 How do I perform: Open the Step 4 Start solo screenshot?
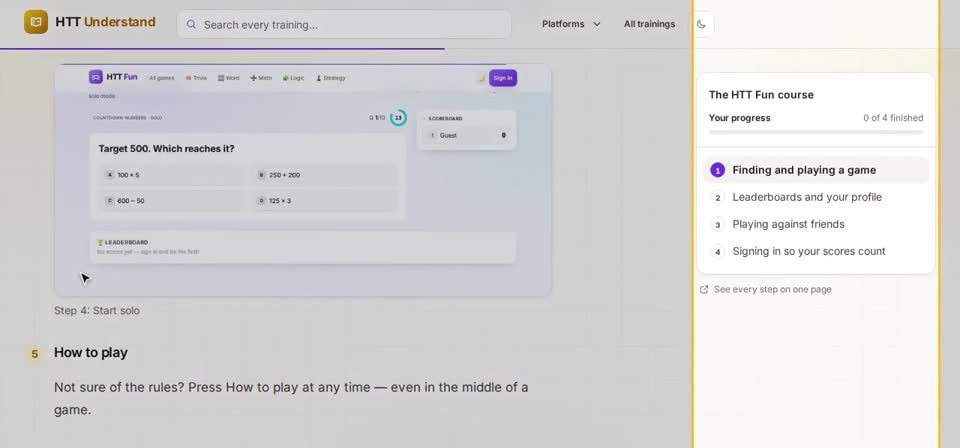coord(302,180)
